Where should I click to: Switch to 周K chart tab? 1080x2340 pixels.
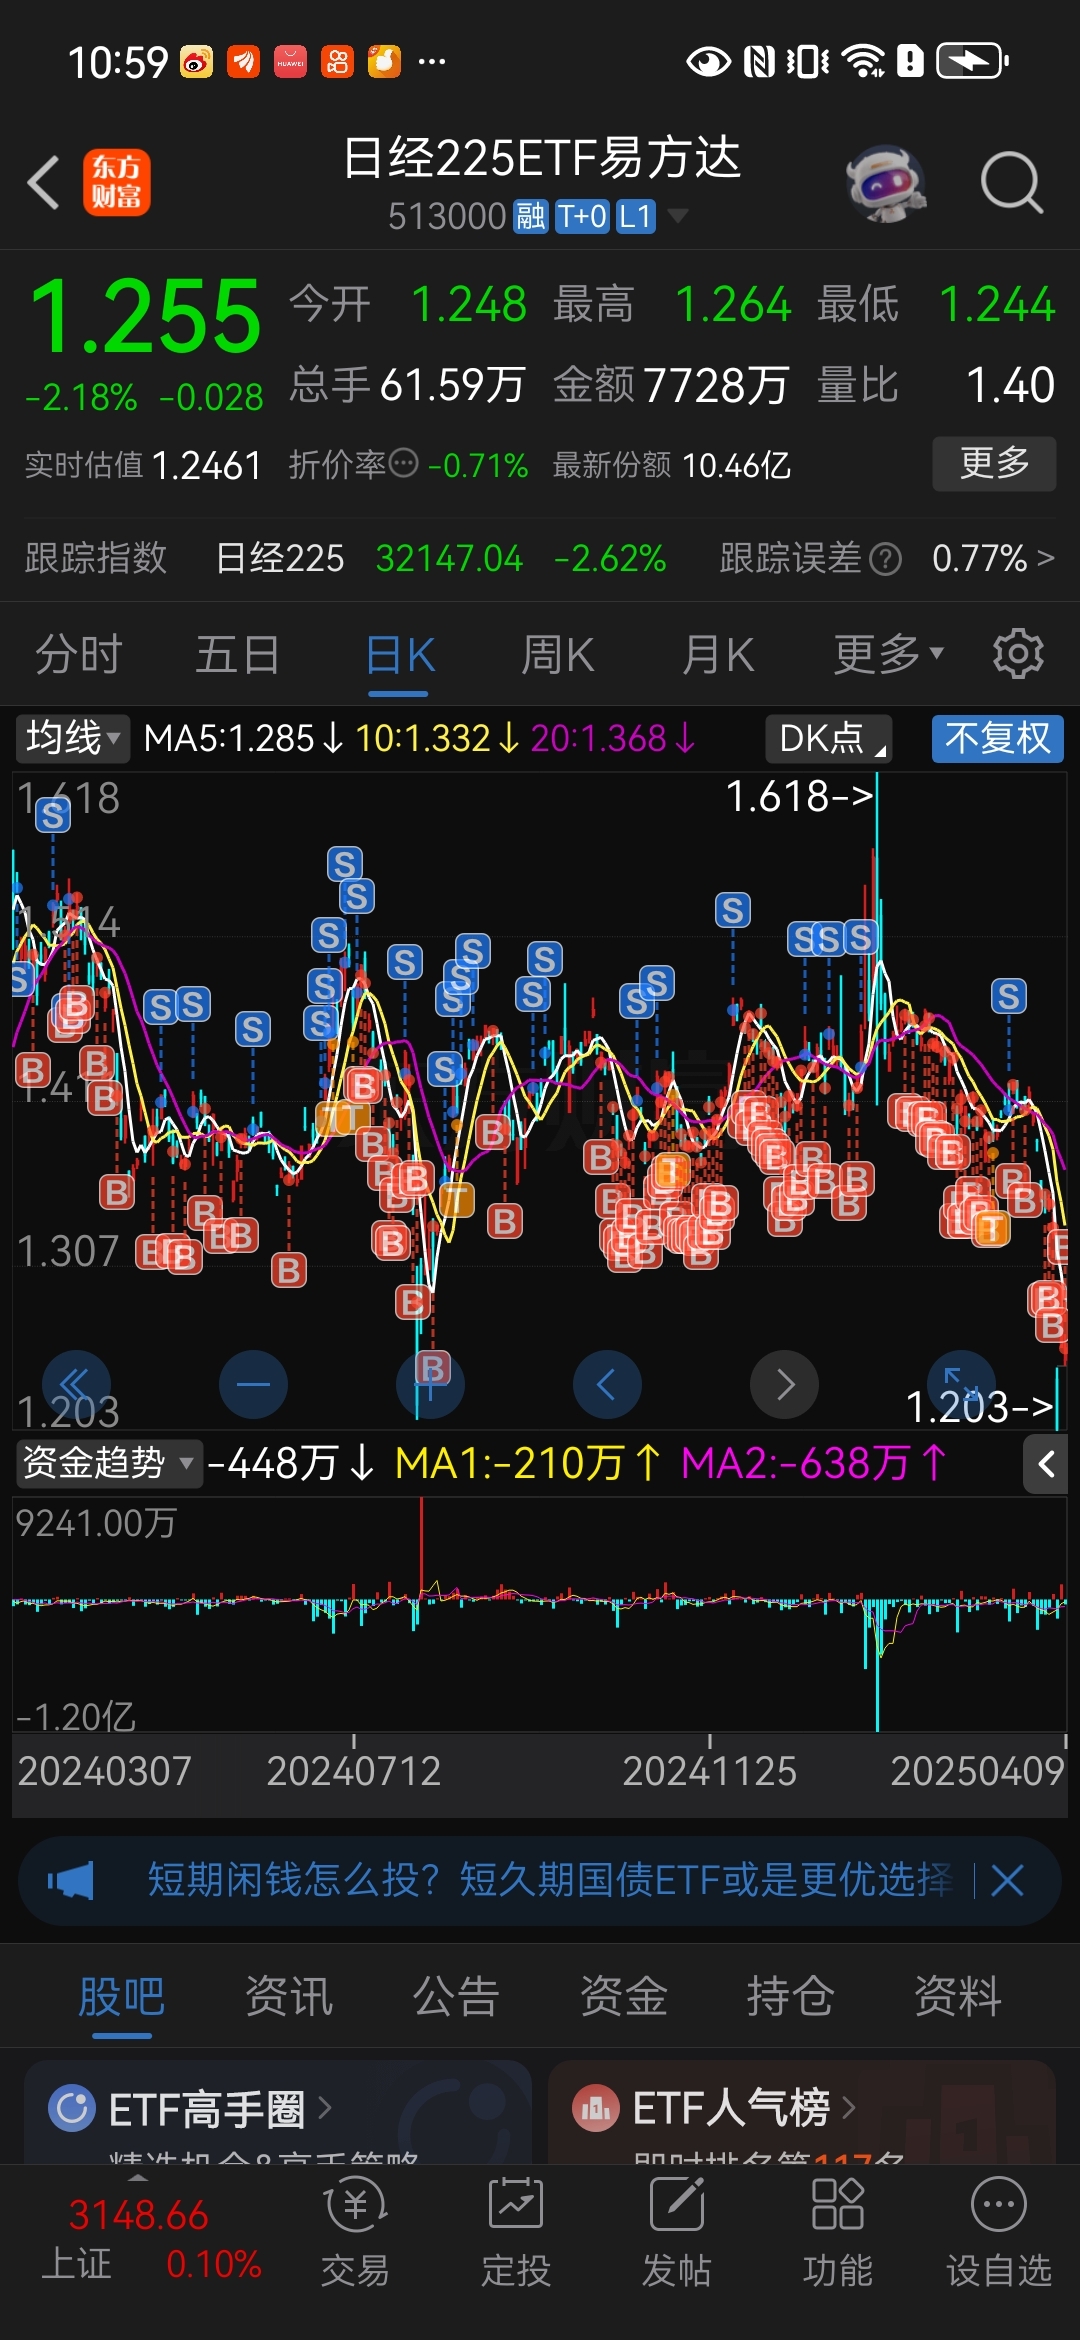click(558, 655)
